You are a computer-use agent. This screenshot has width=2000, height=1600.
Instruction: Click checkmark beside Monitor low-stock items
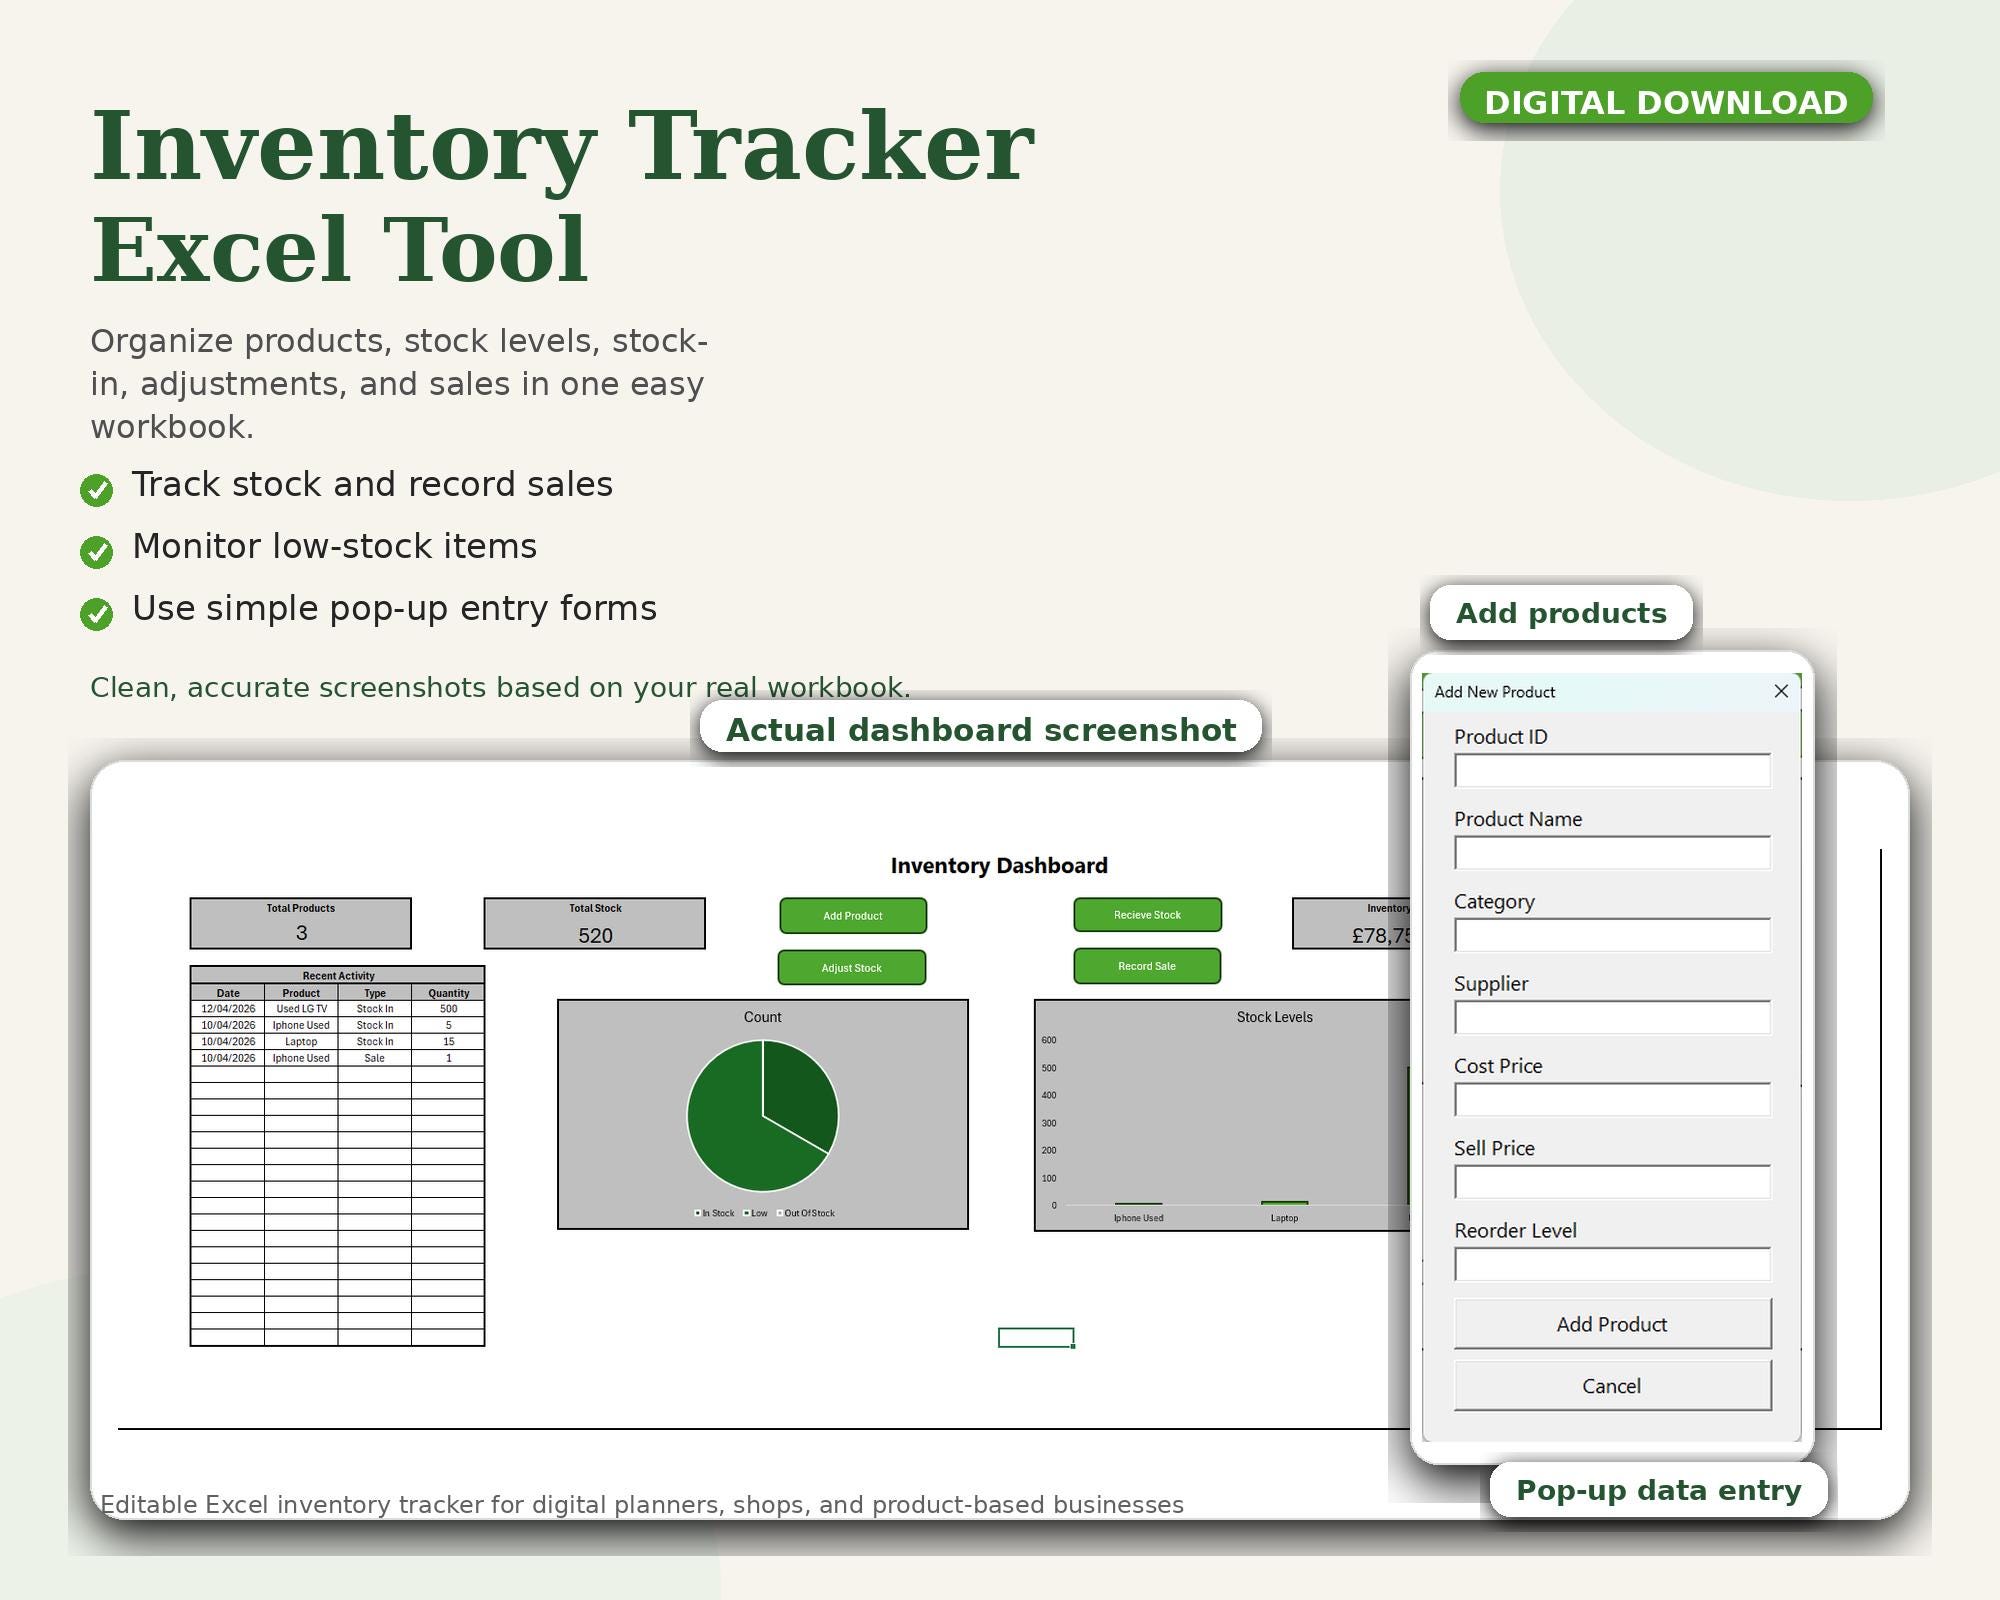[x=97, y=552]
